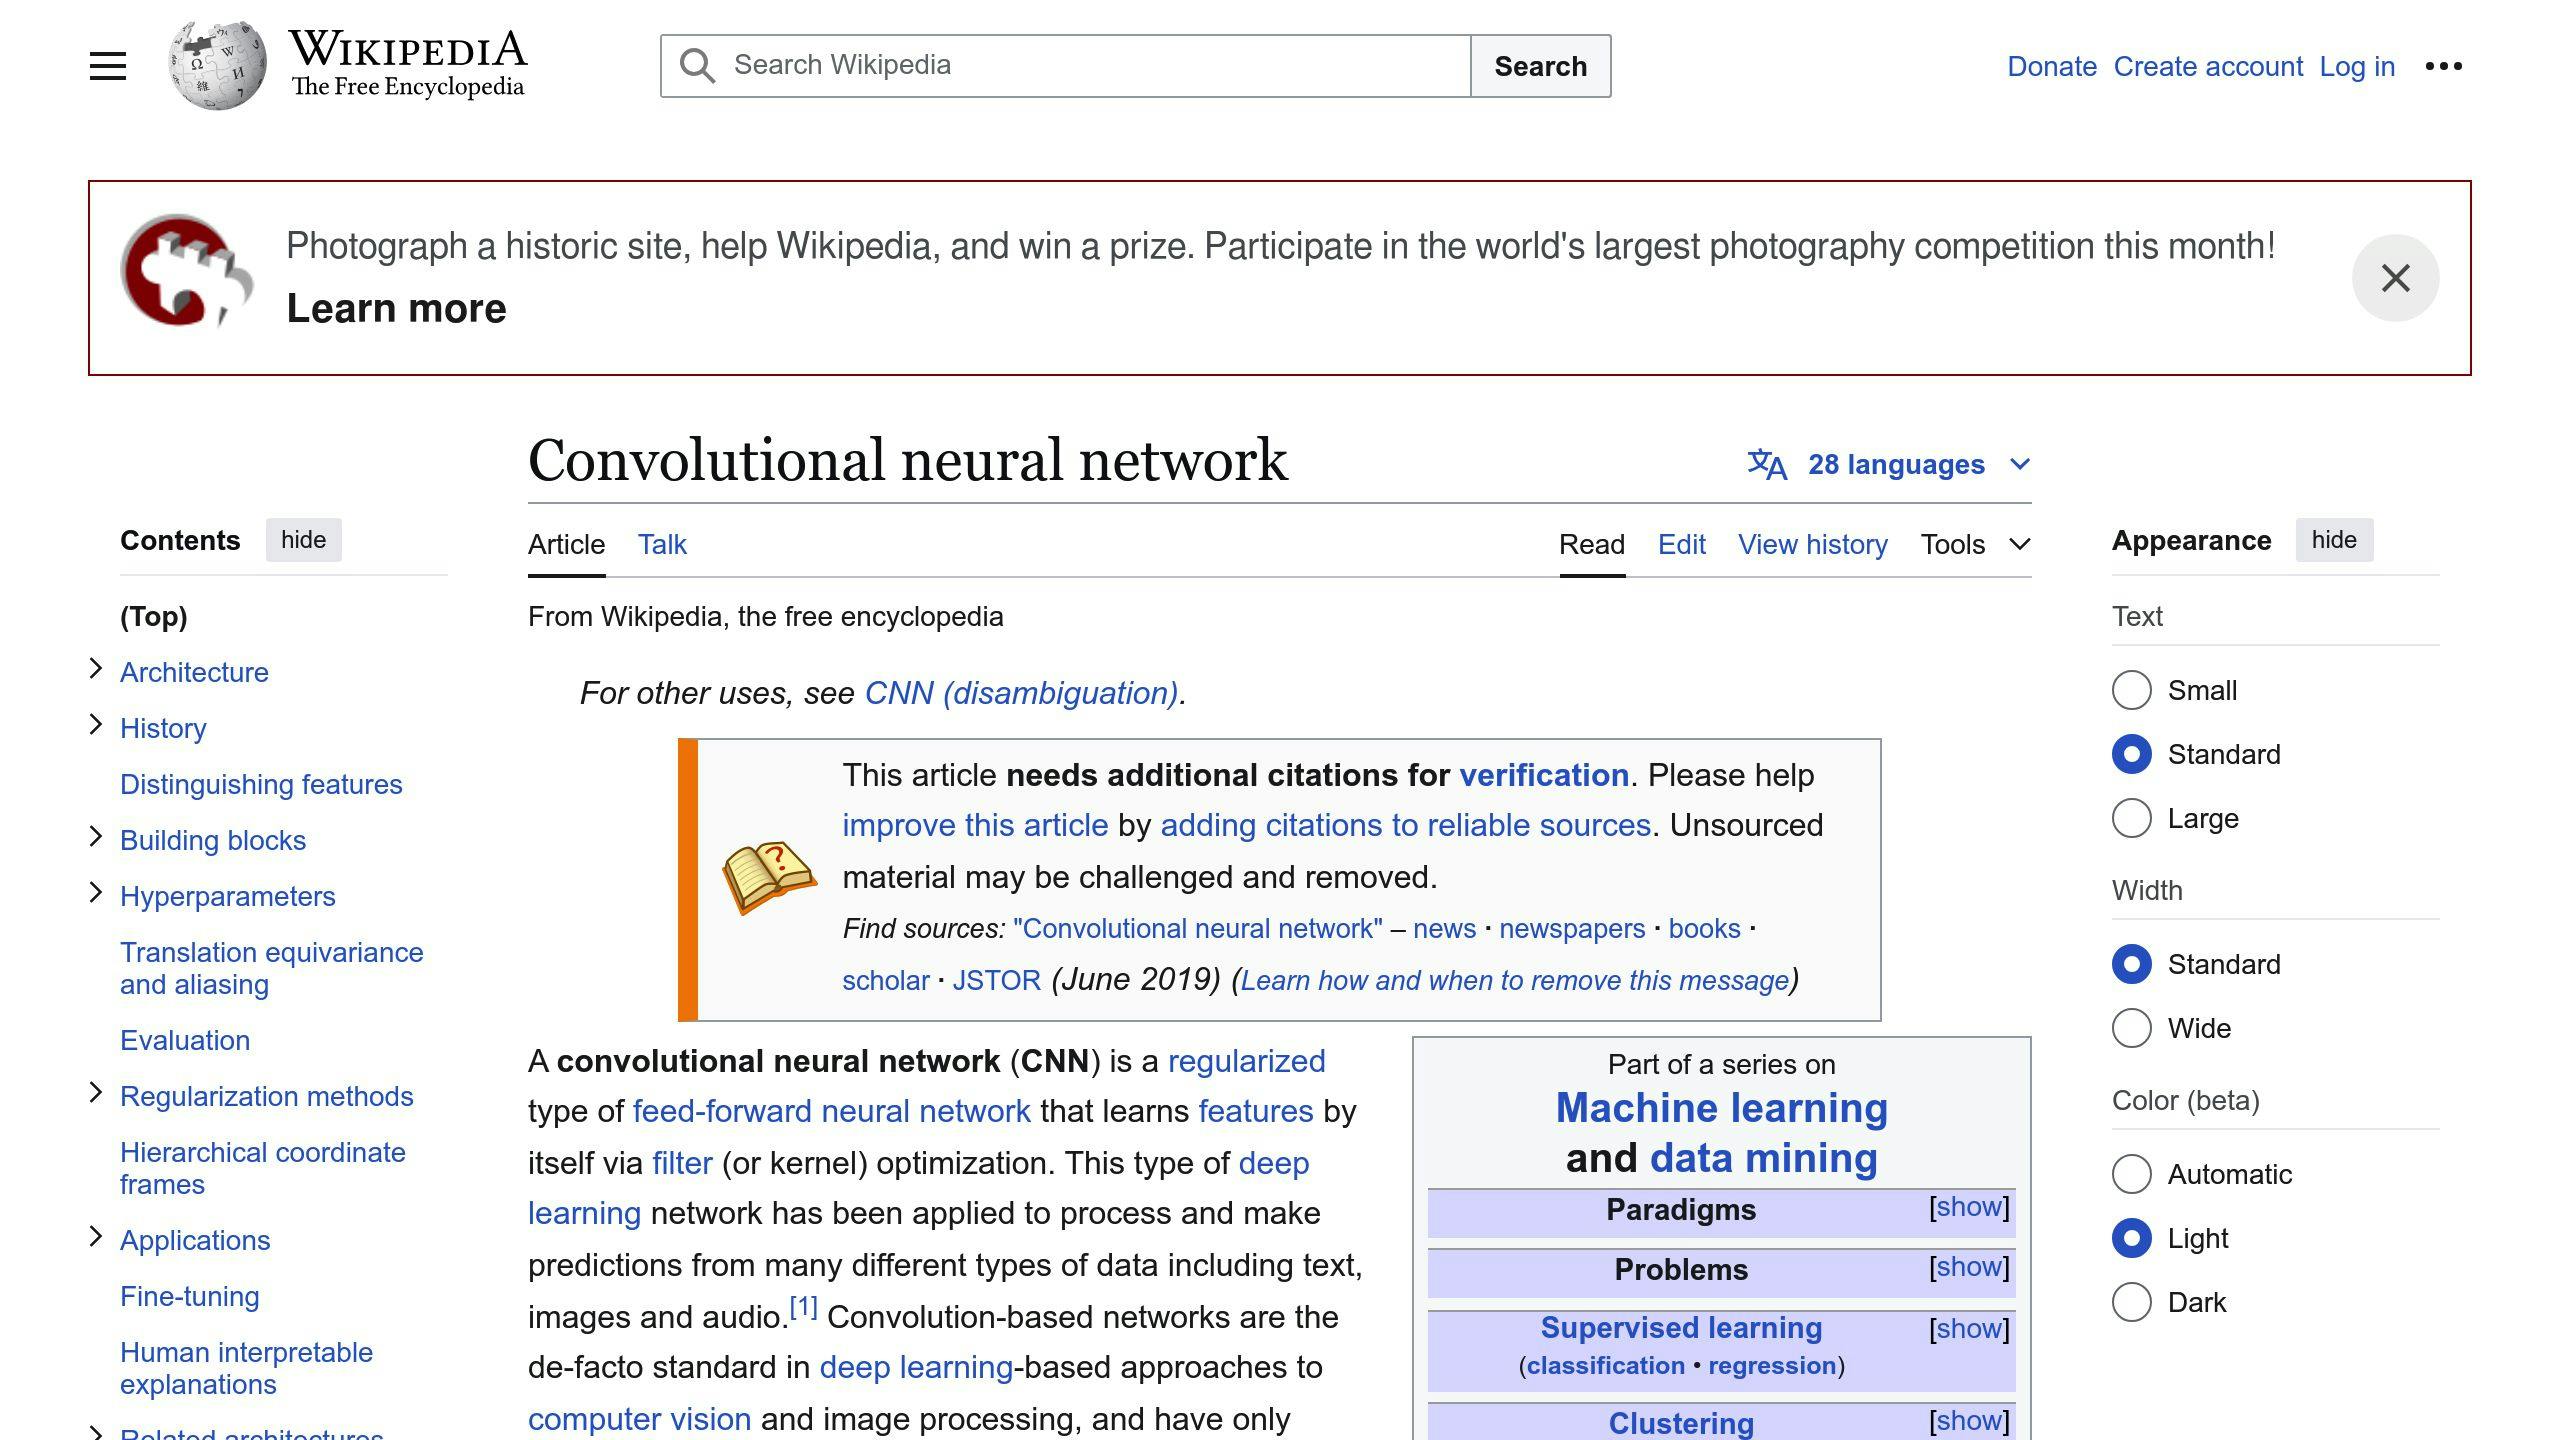Expand the Architecture contents section
The width and height of the screenshot is (2560, 1440).
96,668
